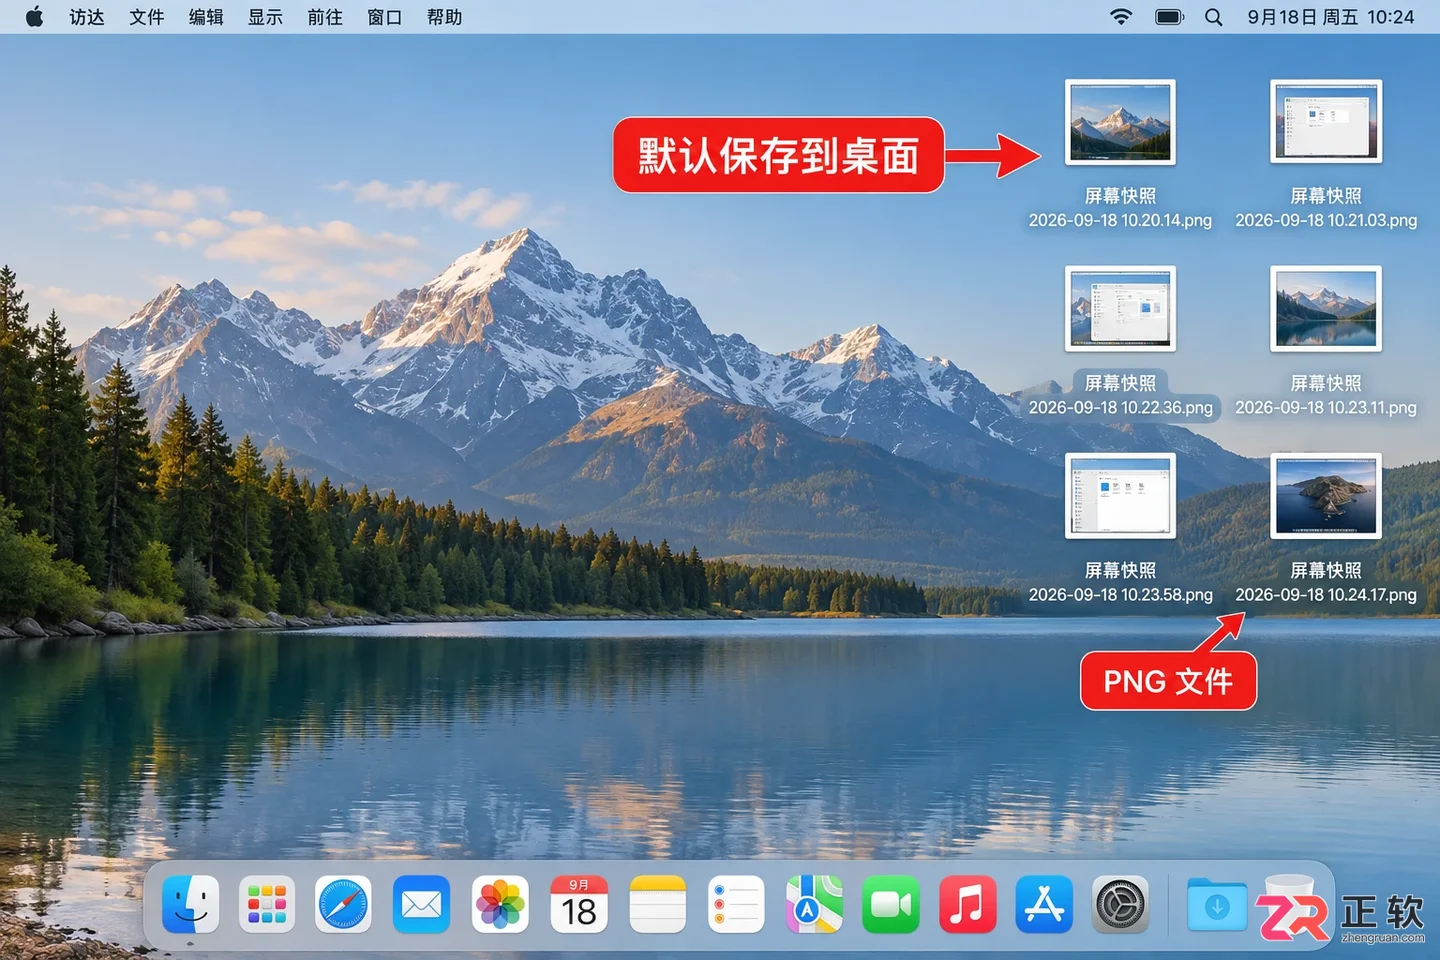
Task: Launch Notes from the Dock
Action: tap(657, 905)
